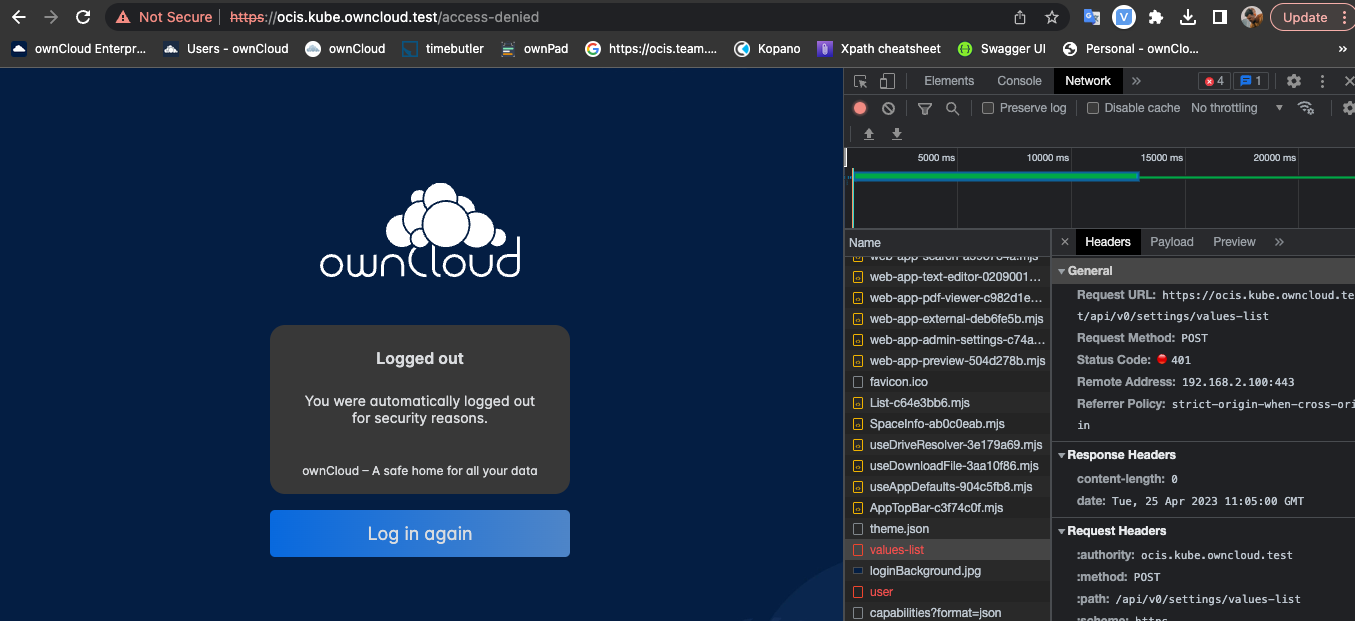Stop recording the network log
The width and height of the screenshot is (1355, 621).
coord(860,108)
